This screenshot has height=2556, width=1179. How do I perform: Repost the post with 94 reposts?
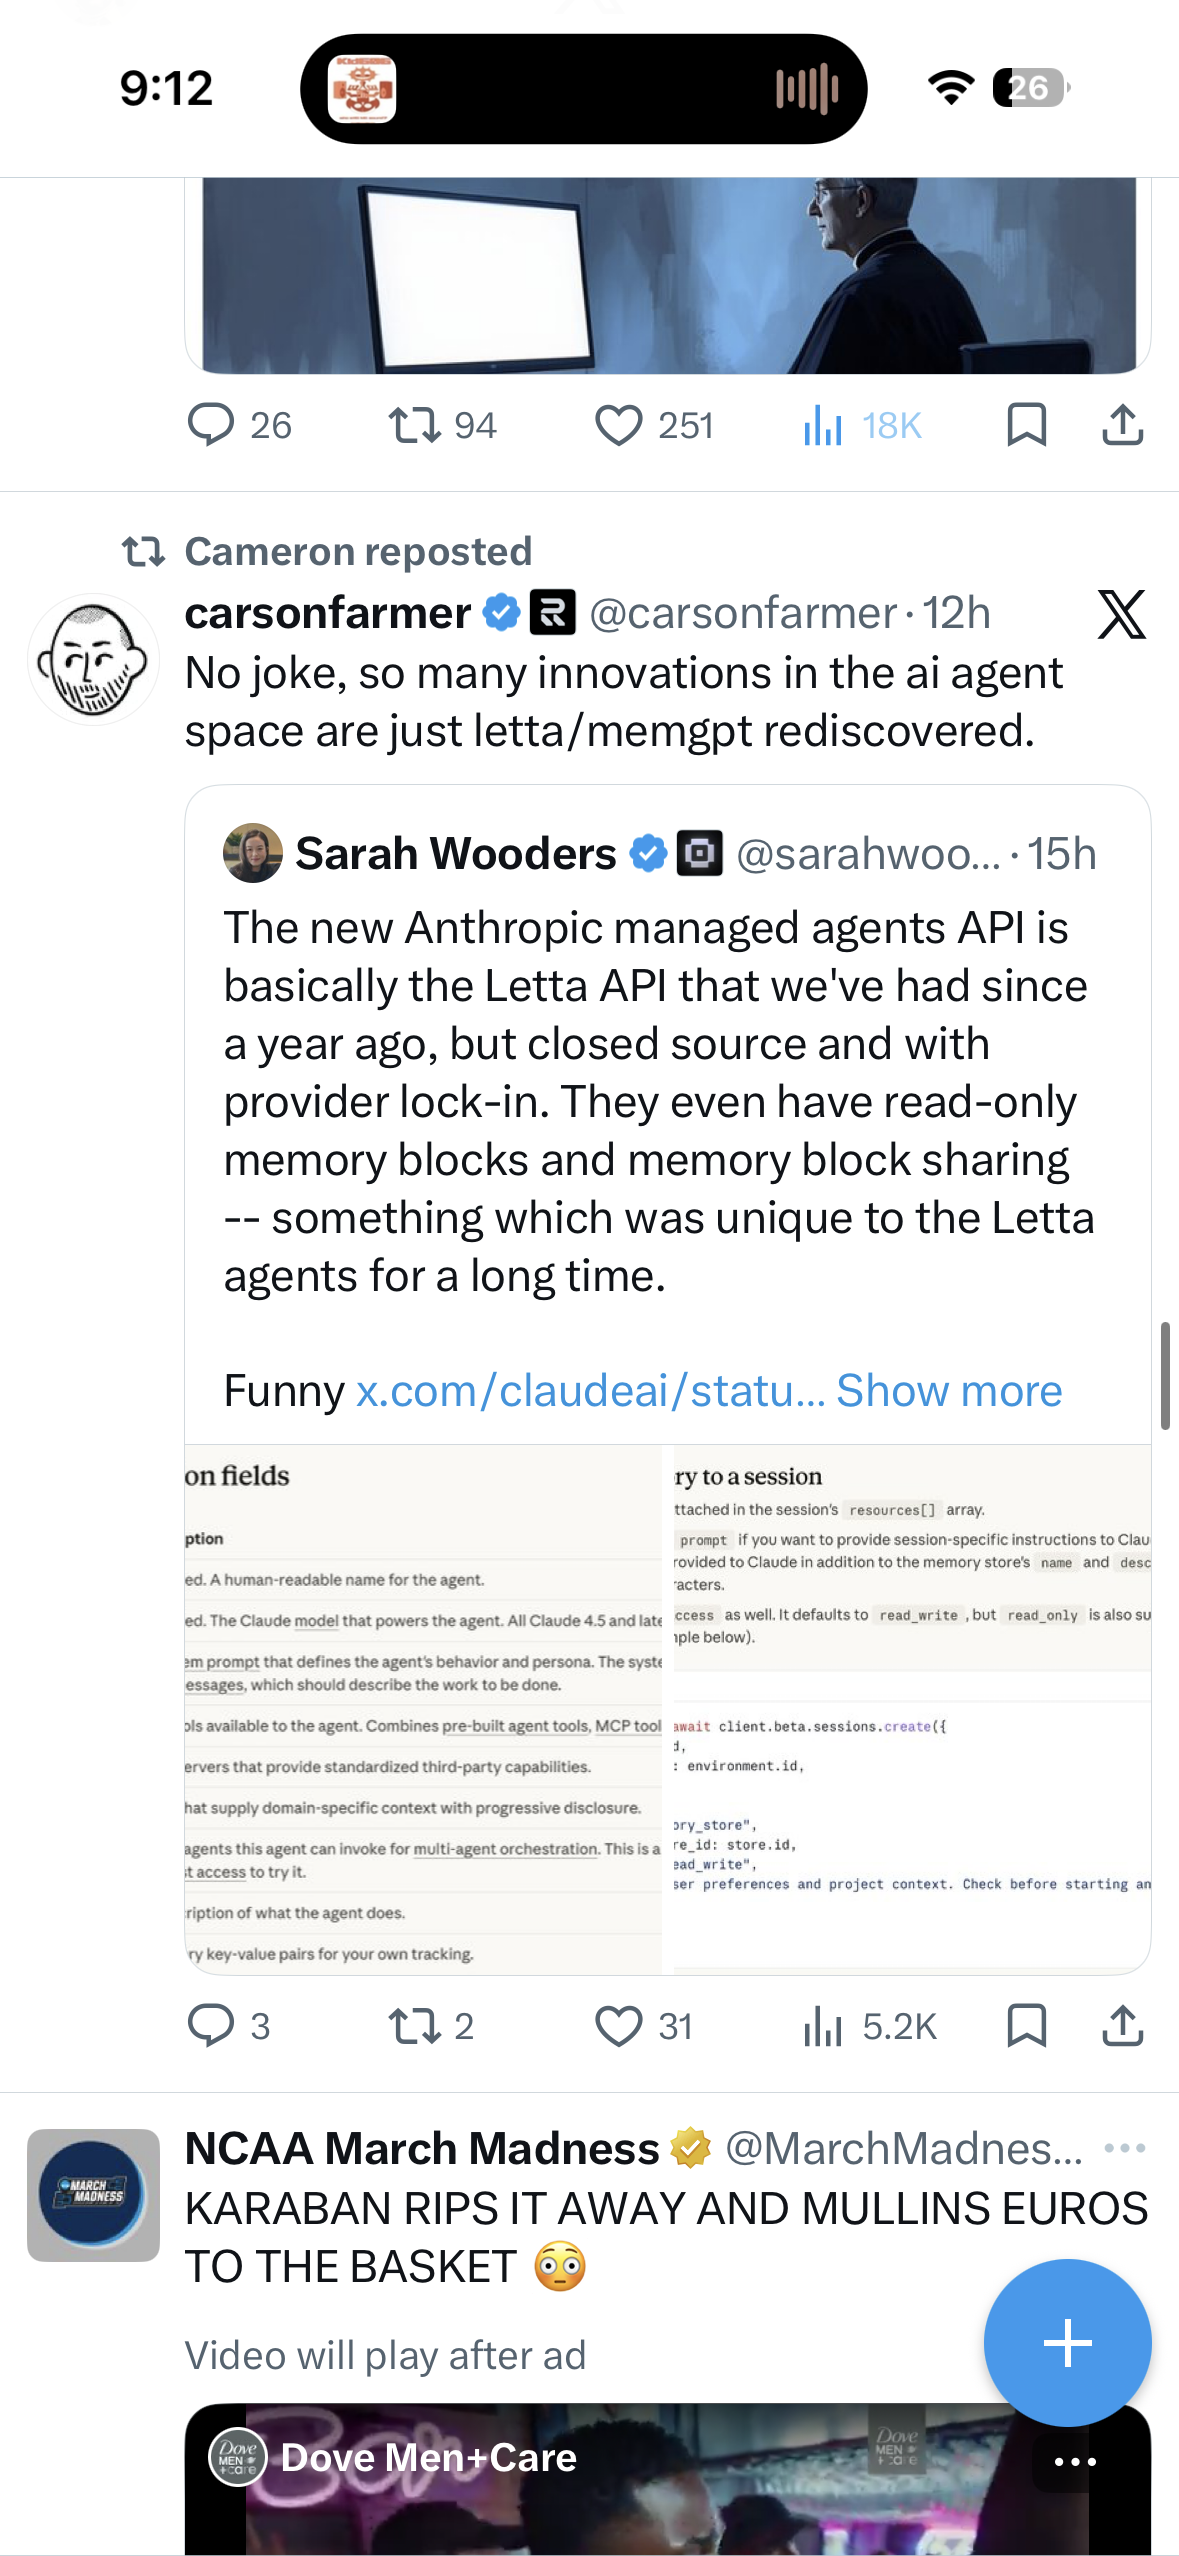point(414,425)
